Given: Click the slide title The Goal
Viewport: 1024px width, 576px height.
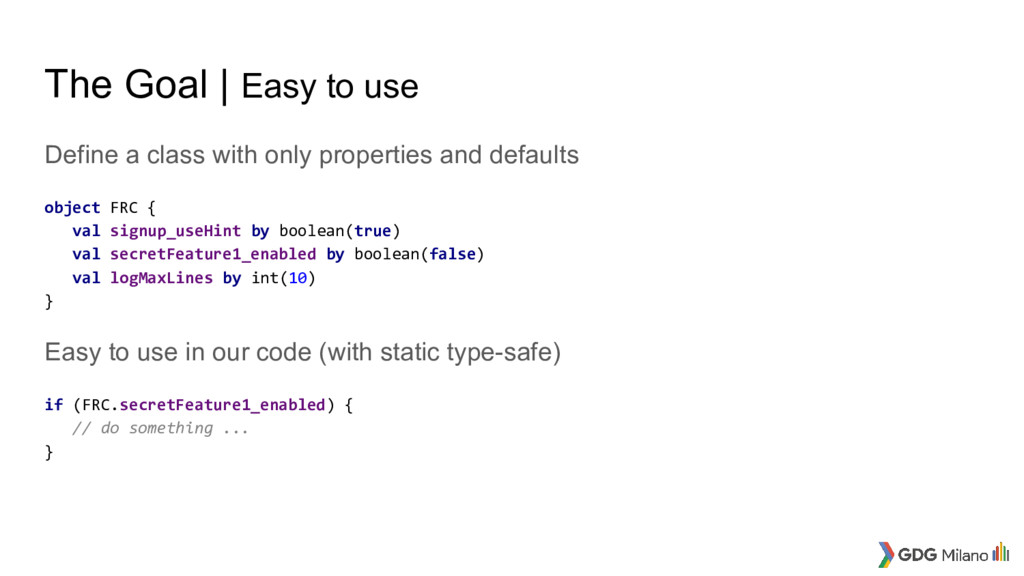Looking at the screenshot, I should pyautogui.click(x=125, y=84).
